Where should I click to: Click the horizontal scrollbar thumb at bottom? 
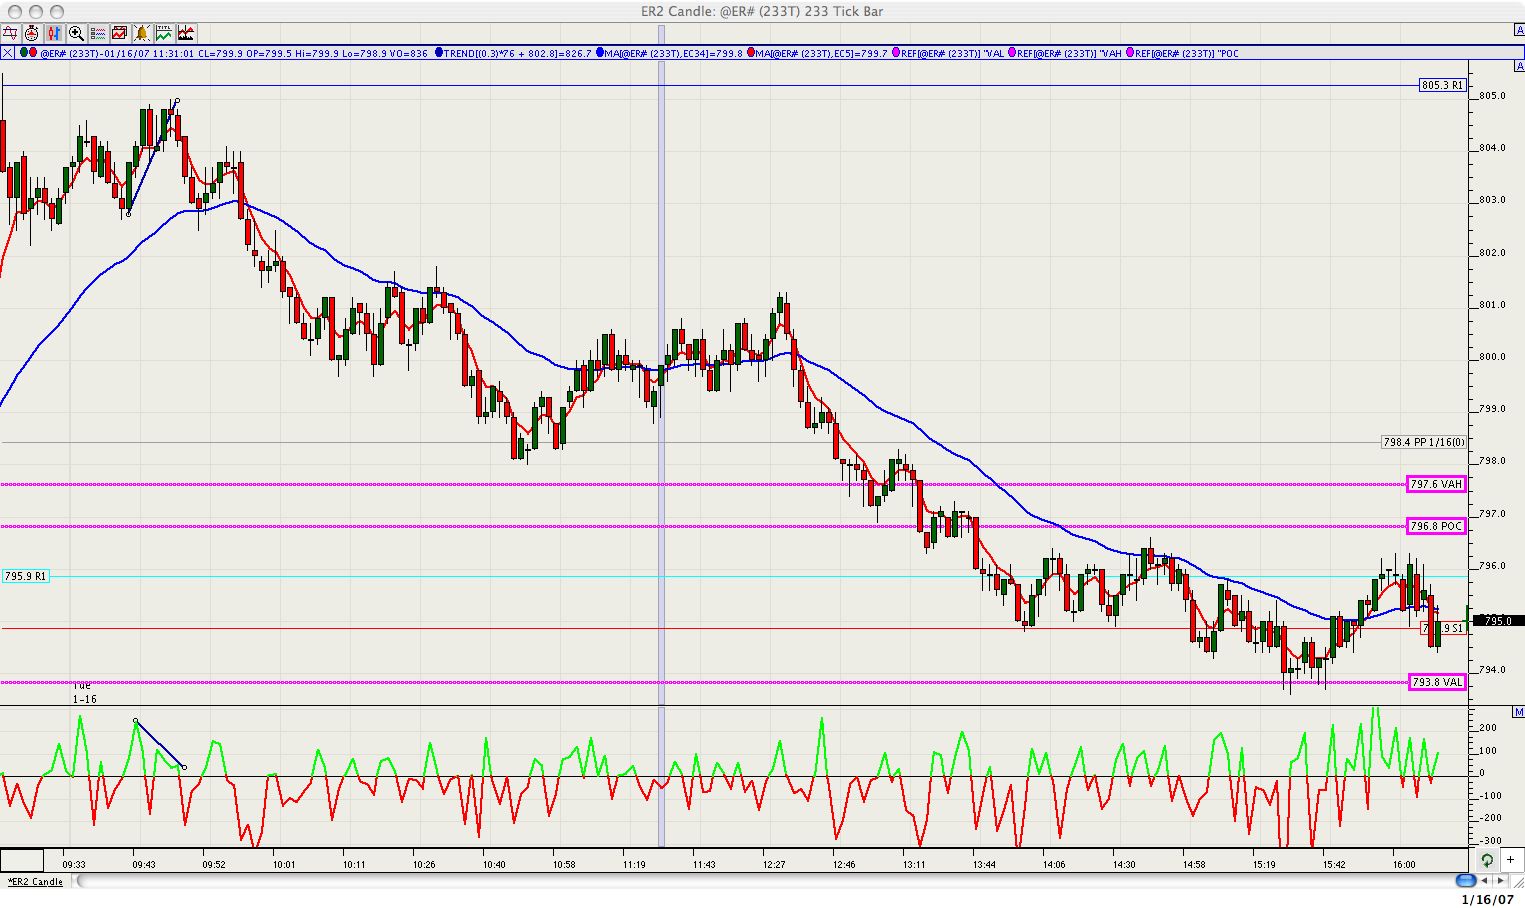(x=1466, y=881)
